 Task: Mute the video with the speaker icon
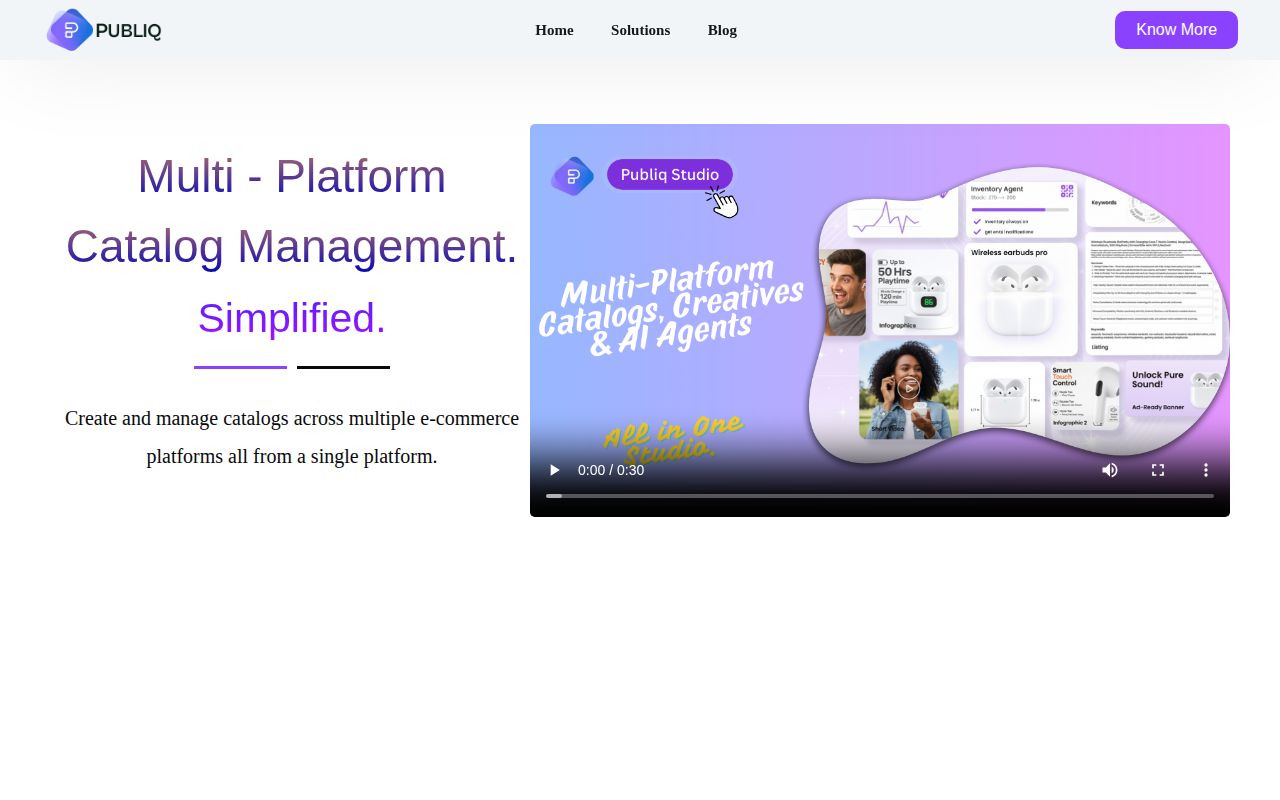coord(1110,470)
